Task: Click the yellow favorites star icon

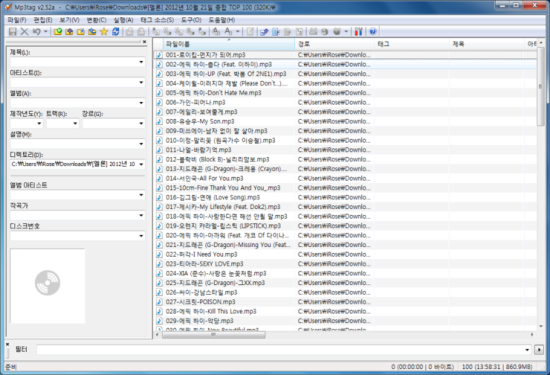Action: point(104,32)
